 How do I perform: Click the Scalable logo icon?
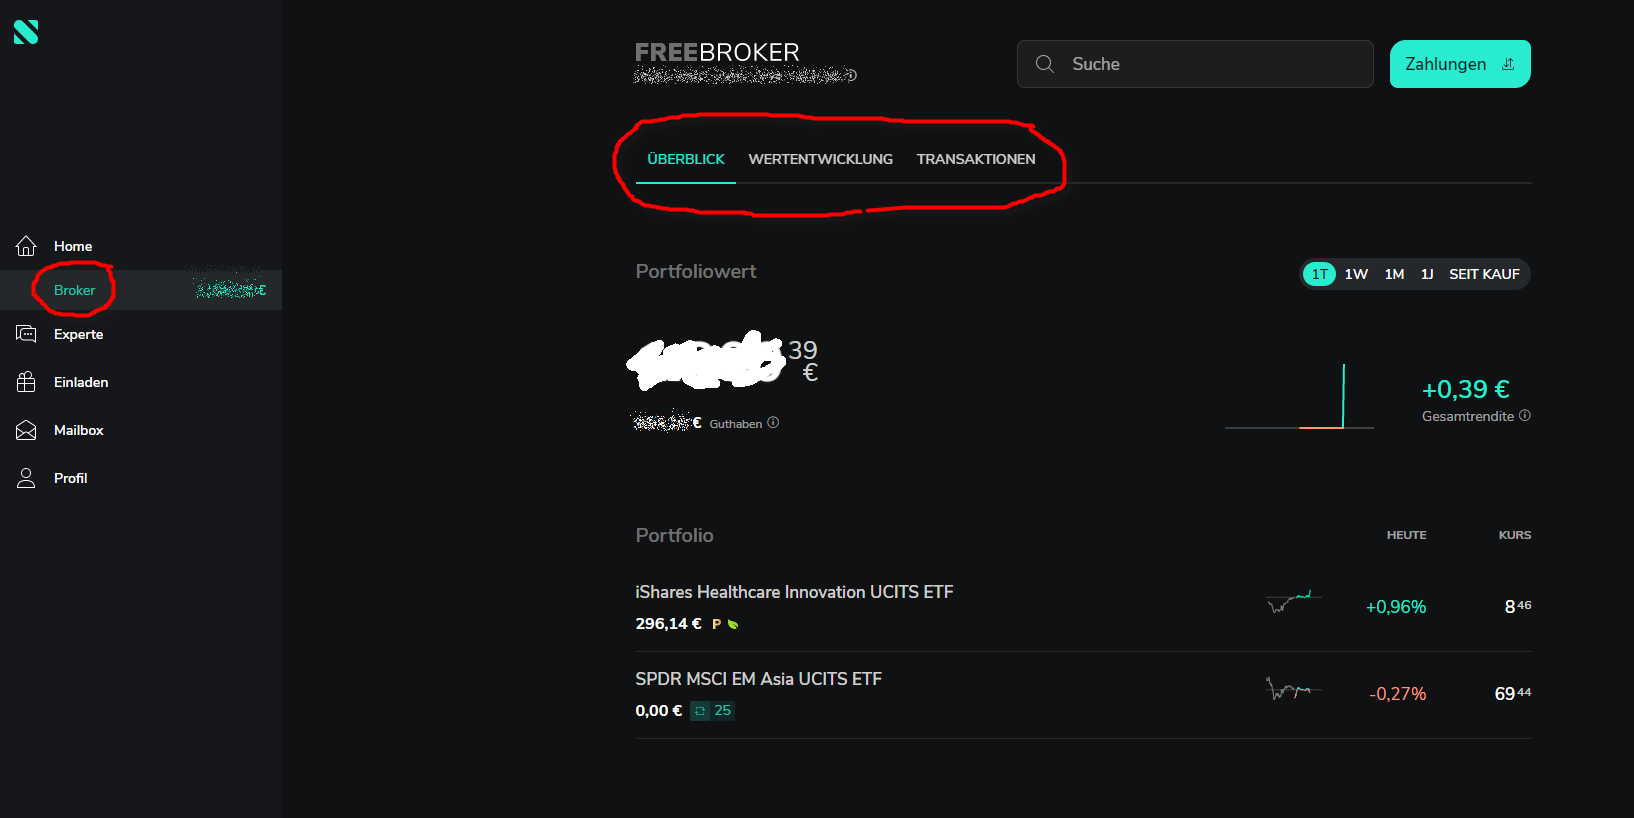[x=26, y=32]
